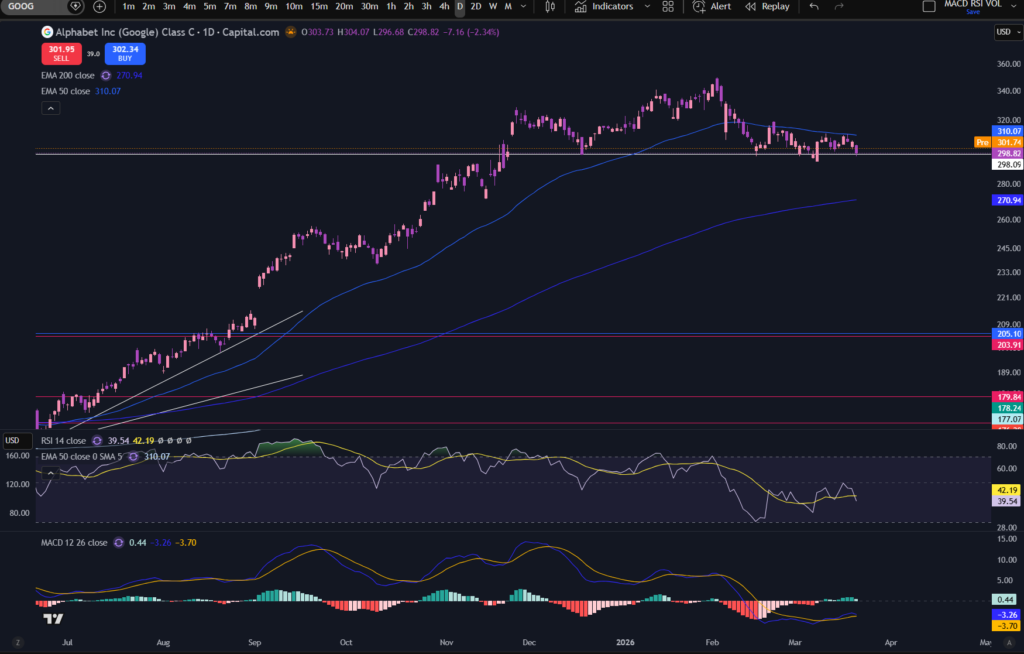Click the white 298.09 horizontal line price label
1024x654 pixels.
(x=1008, y=165)
